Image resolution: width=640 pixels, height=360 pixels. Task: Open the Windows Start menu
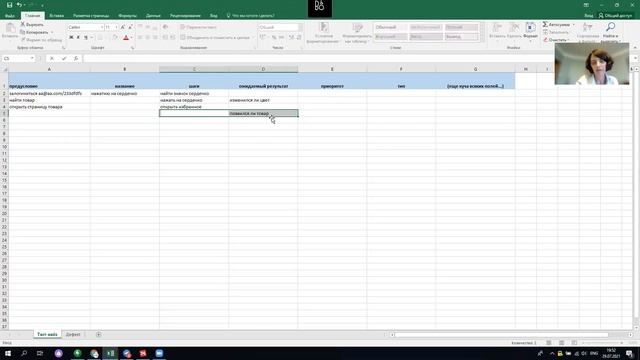(x=8, y=353)
